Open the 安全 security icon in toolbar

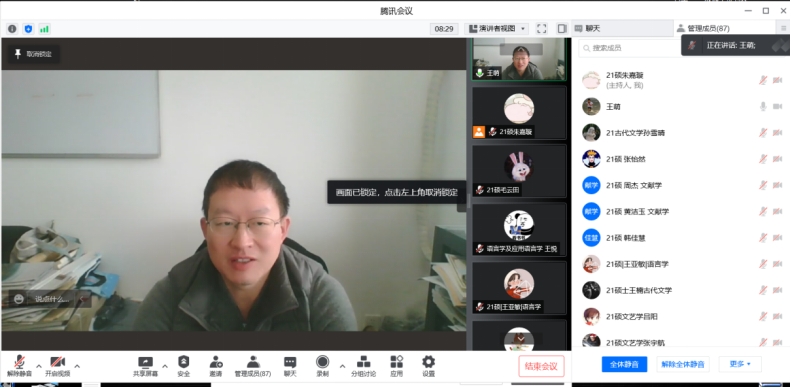point(184,362)
